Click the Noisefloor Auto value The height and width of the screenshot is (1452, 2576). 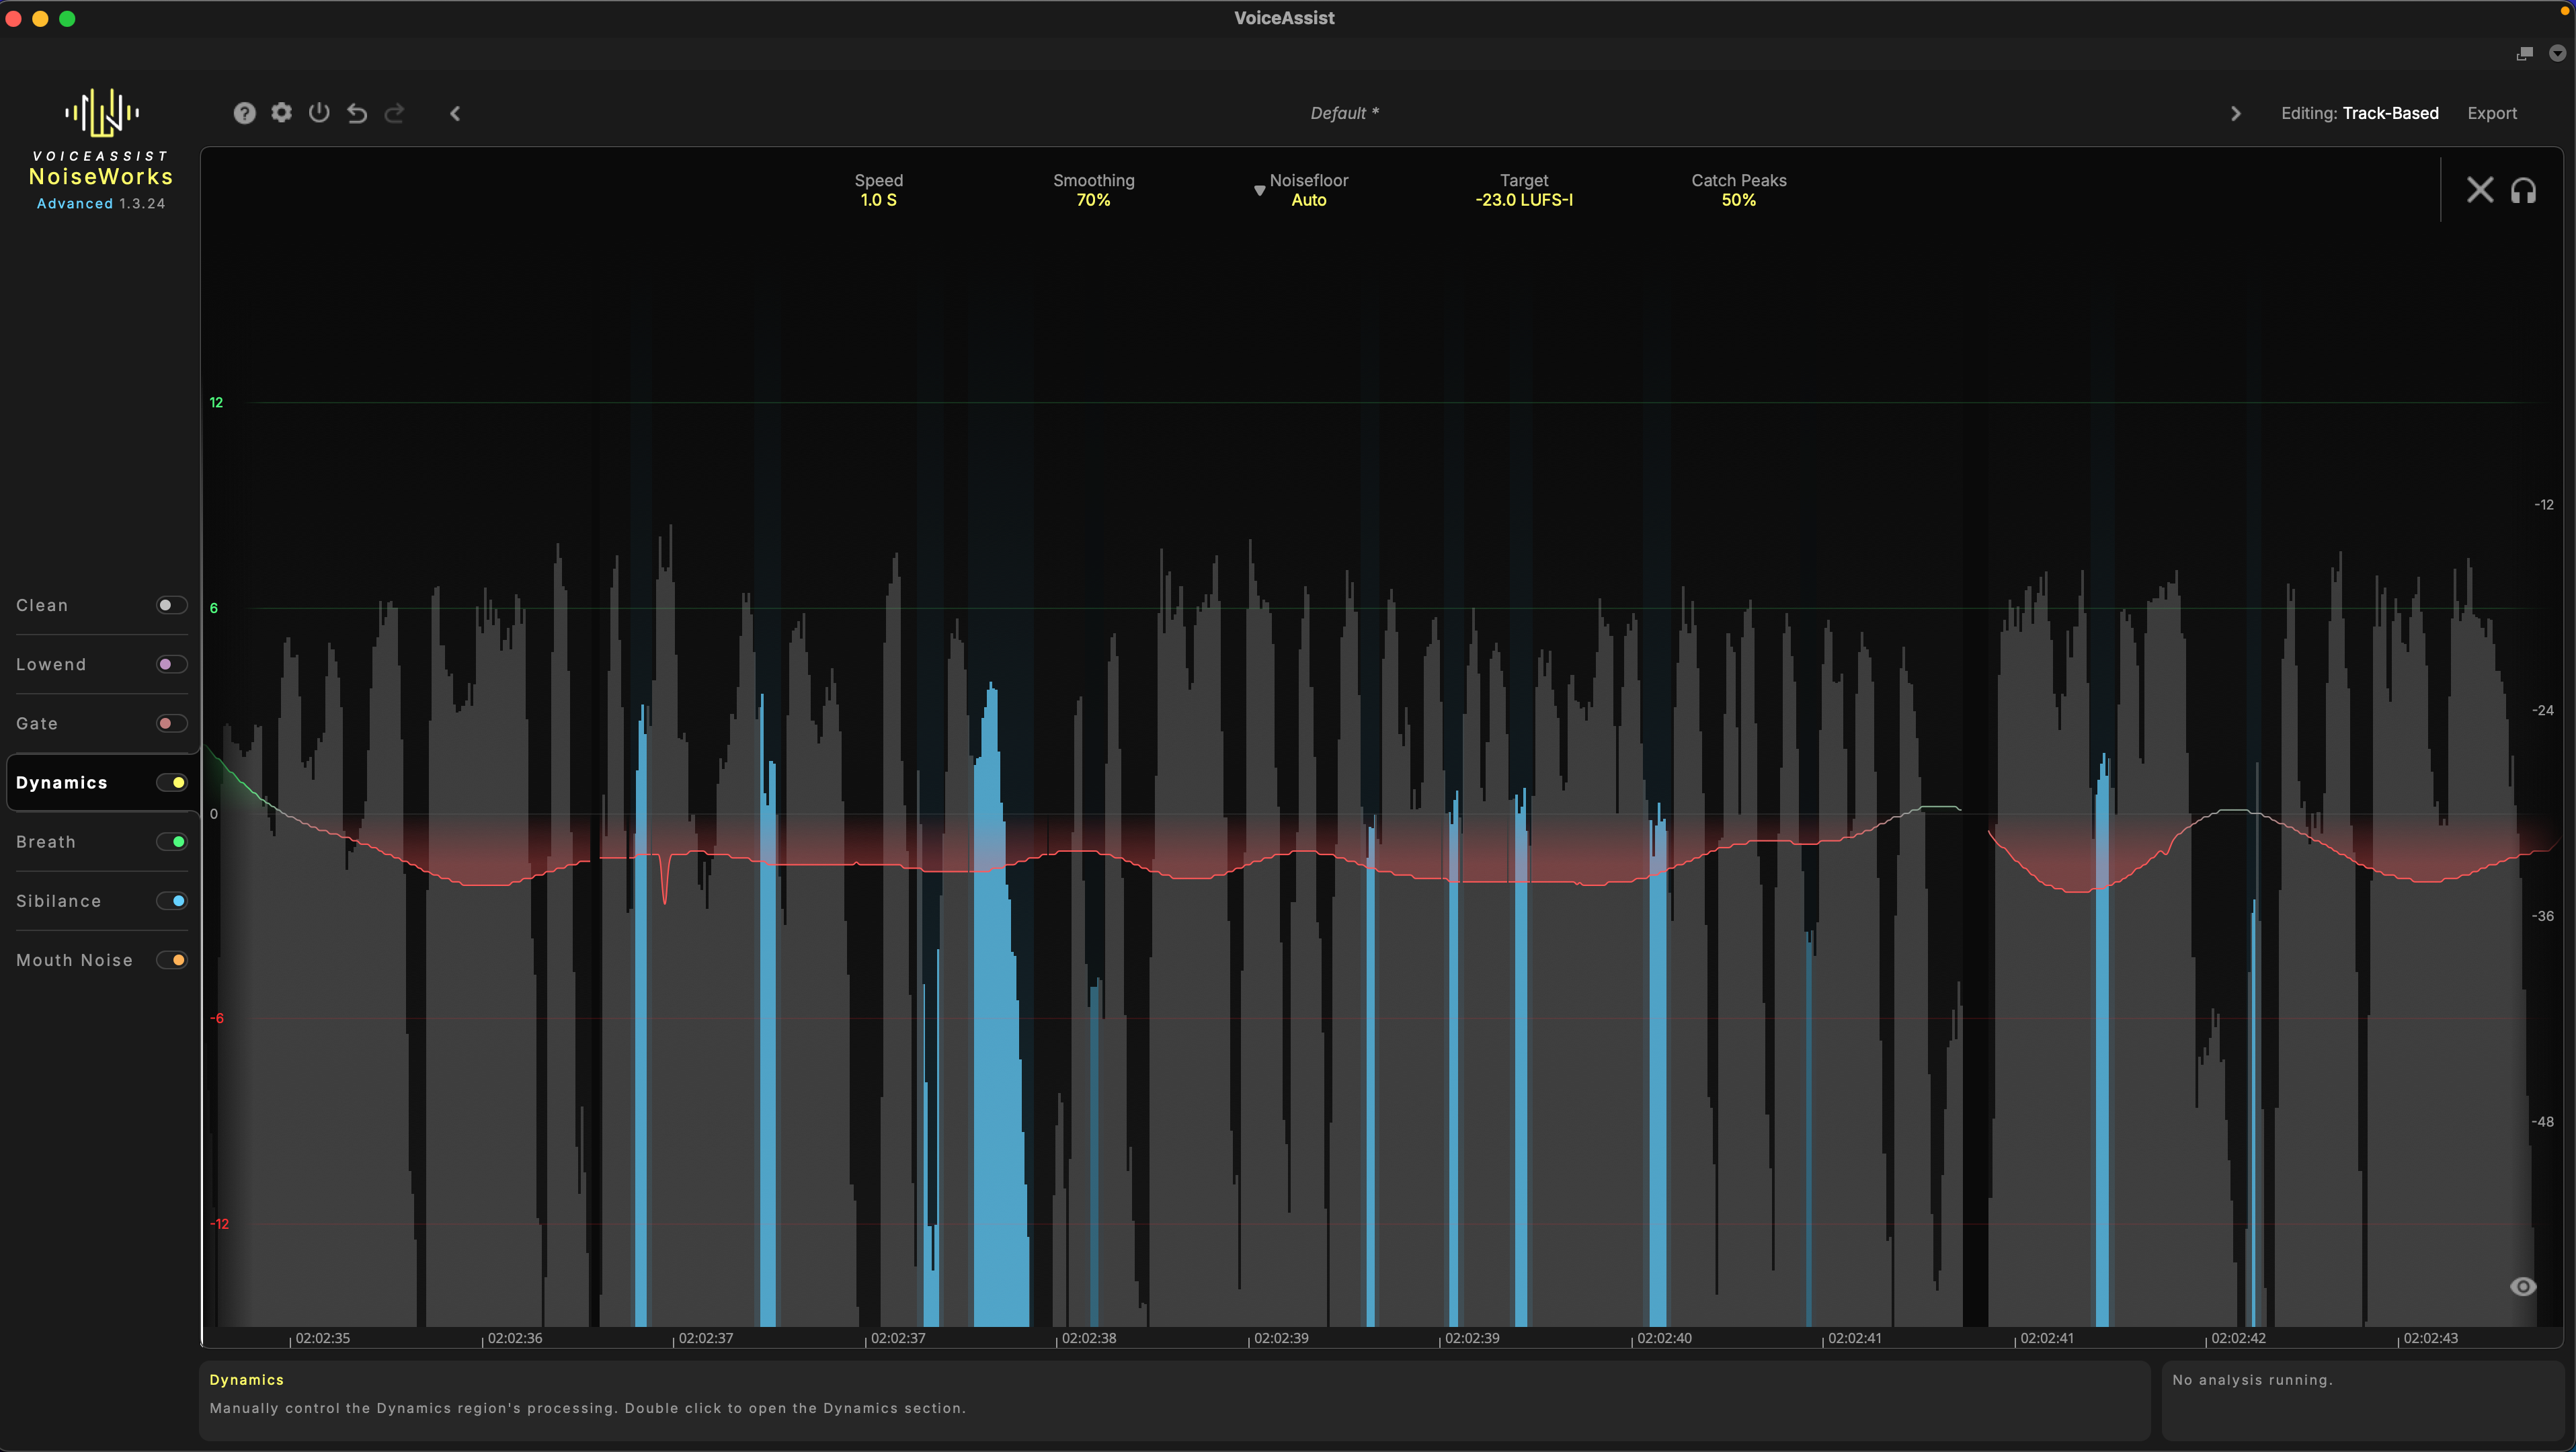point(1308,200)
